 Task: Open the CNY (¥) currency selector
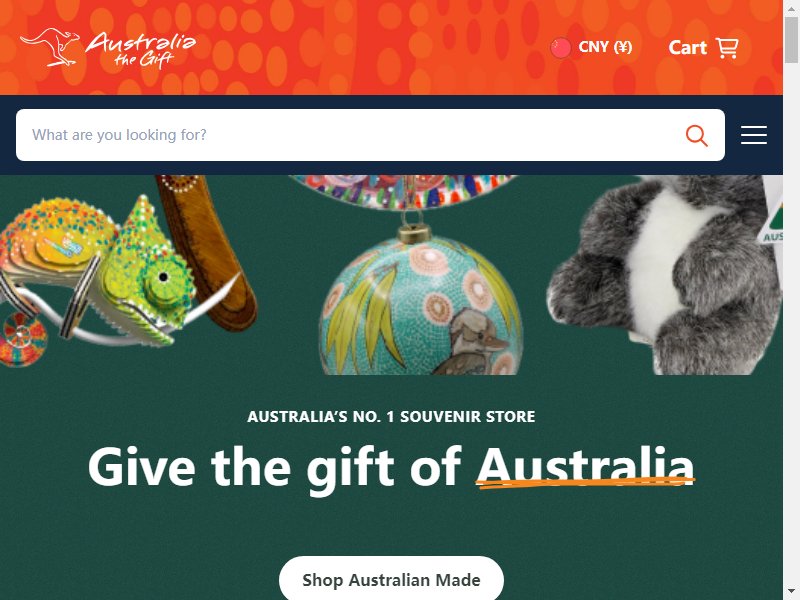(x=592, y=47)
